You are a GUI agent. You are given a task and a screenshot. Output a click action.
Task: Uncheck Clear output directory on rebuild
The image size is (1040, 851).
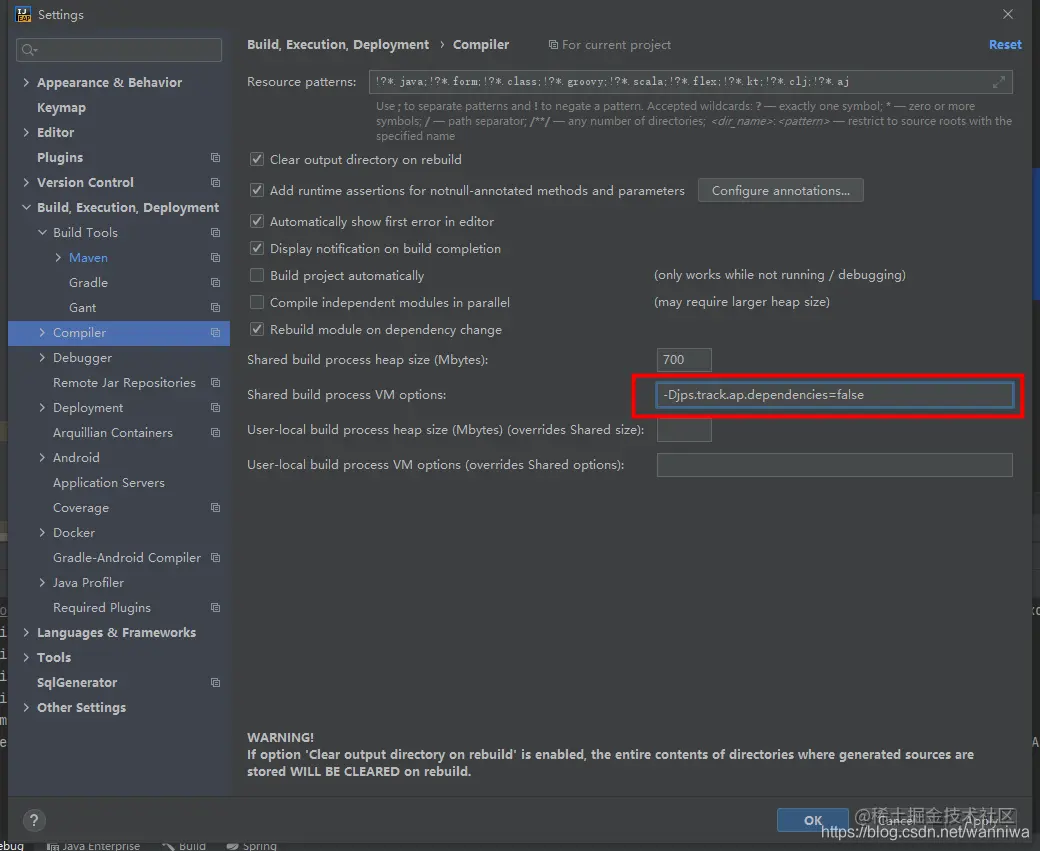[x=257, y=159]
